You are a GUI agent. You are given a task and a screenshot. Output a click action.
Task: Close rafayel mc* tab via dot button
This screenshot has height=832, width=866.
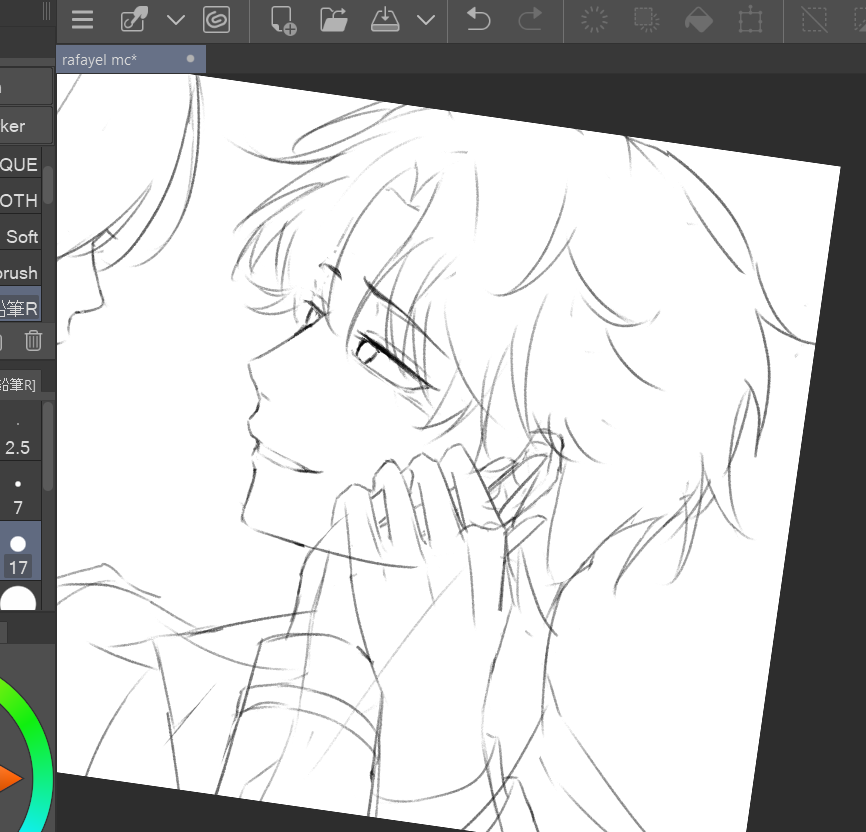coord(191,59)
